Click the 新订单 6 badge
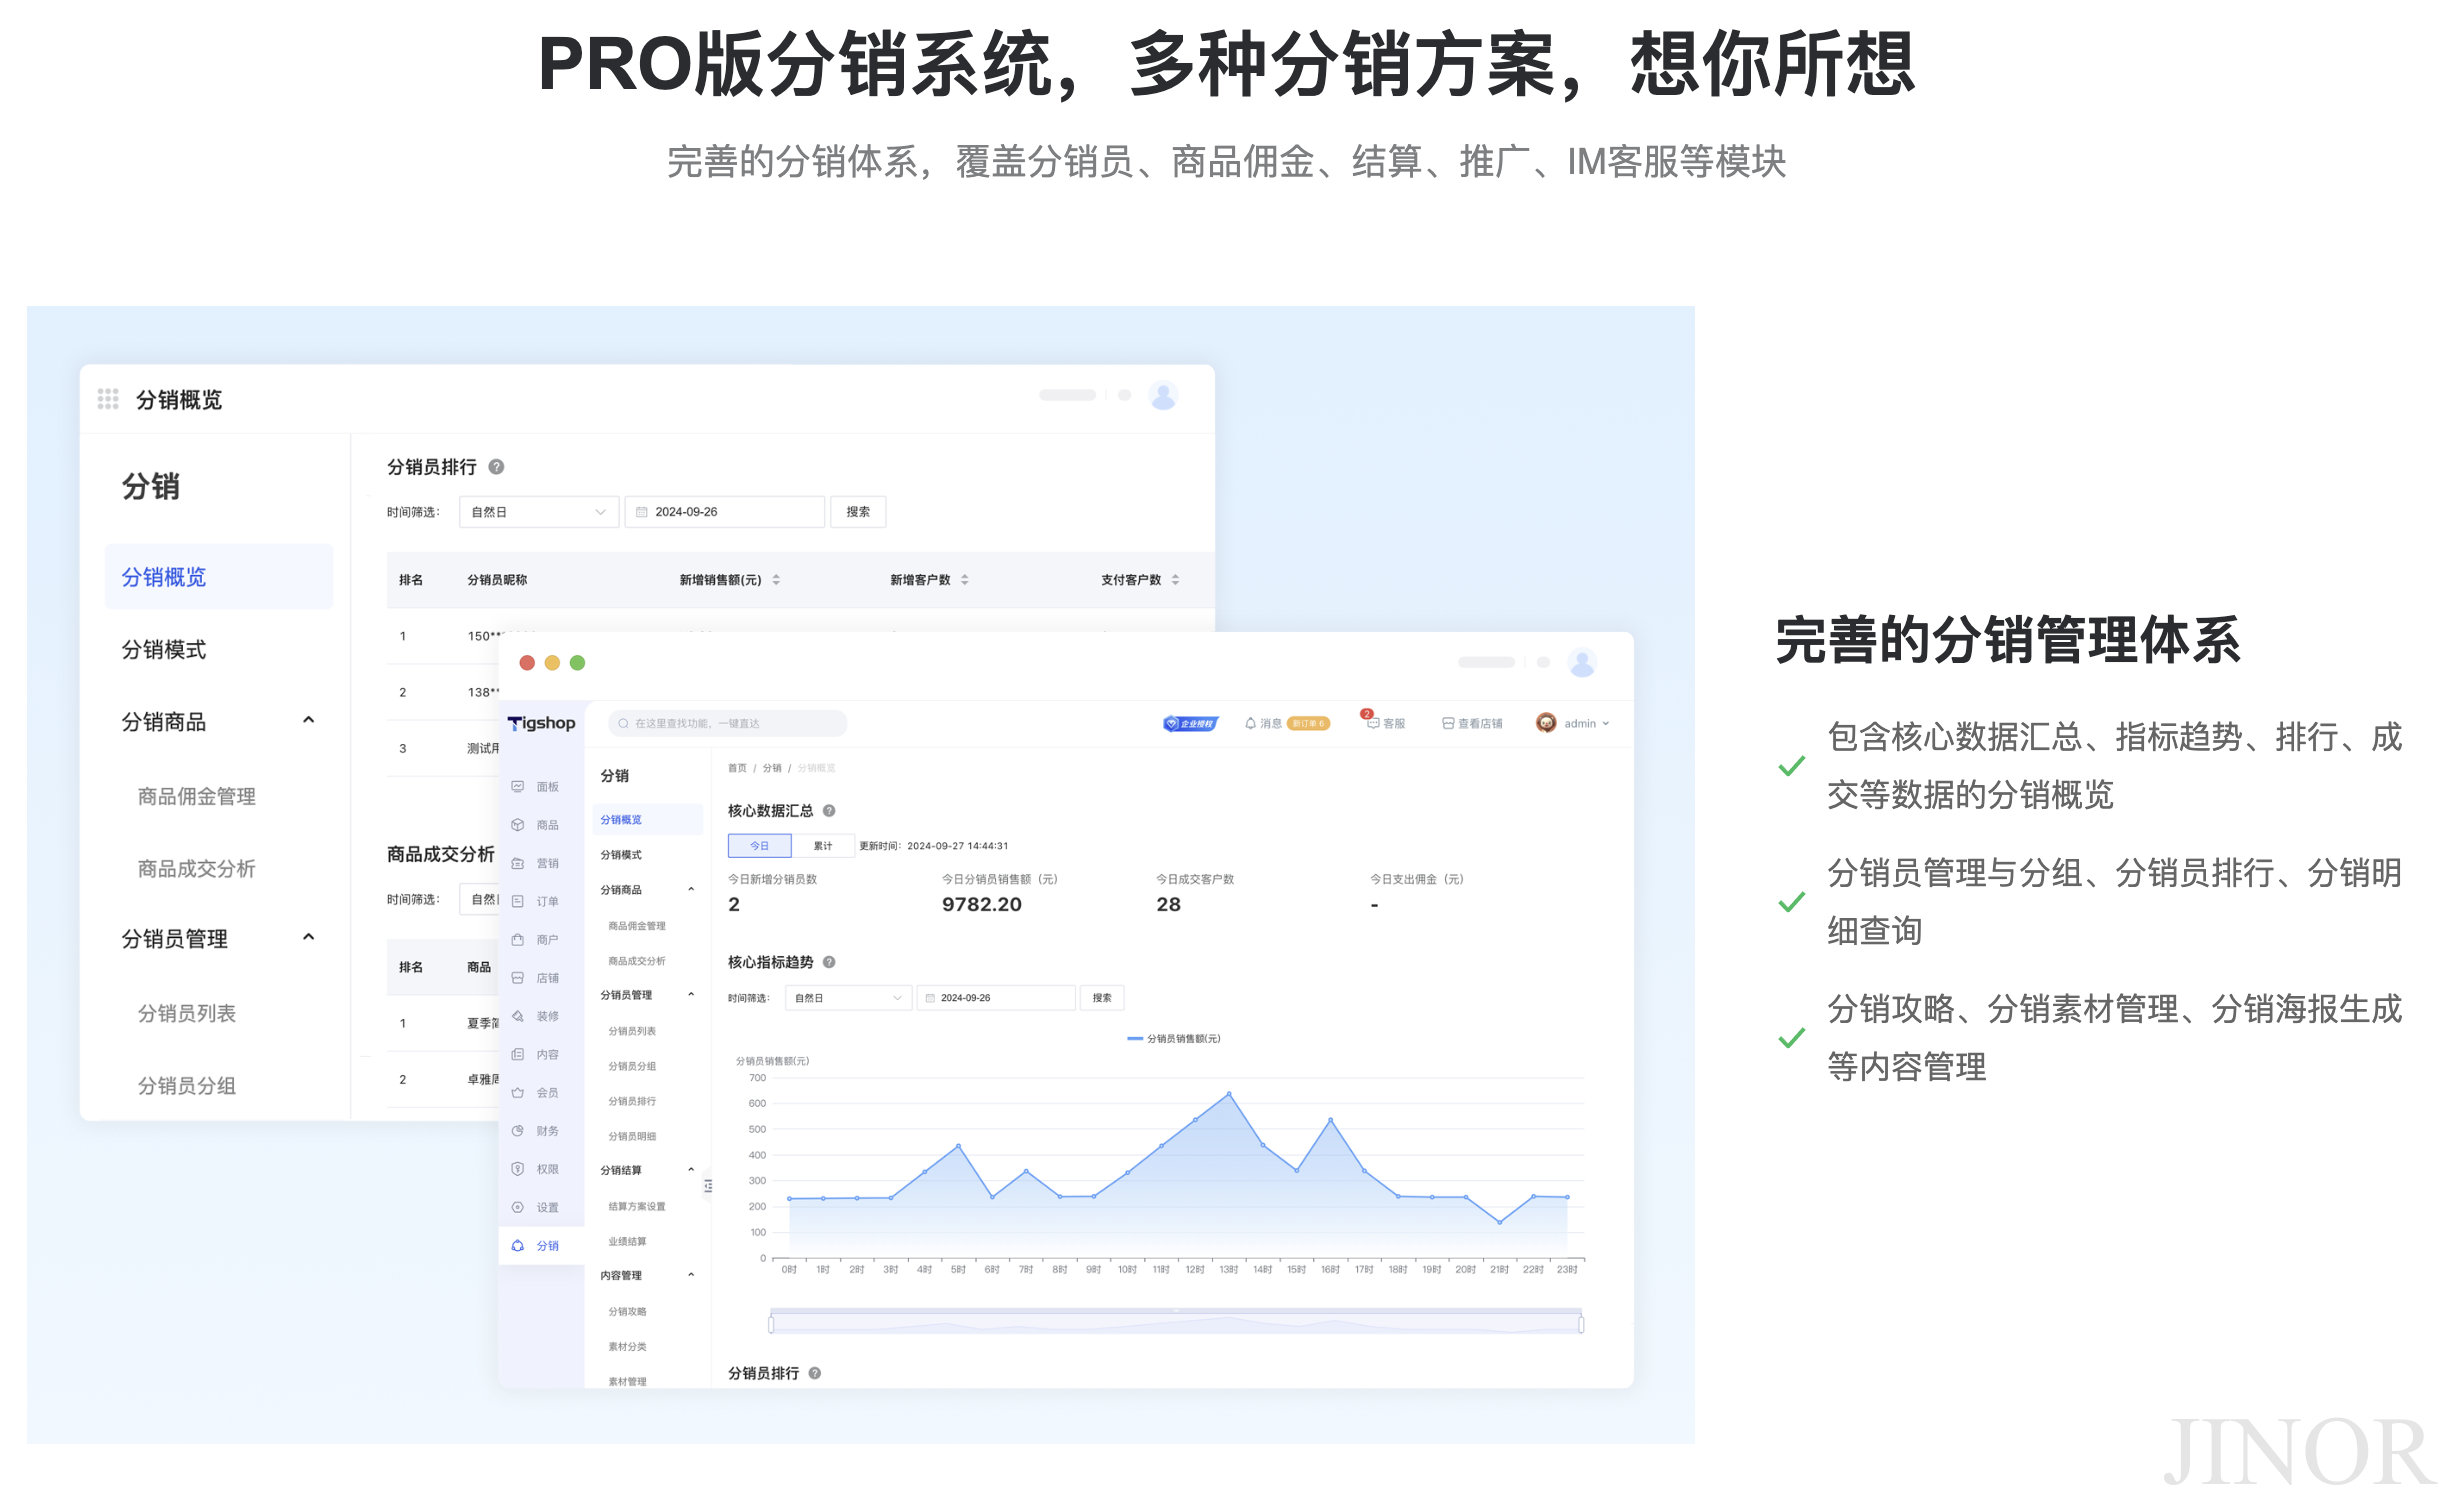 click(x=1308, y=723)
